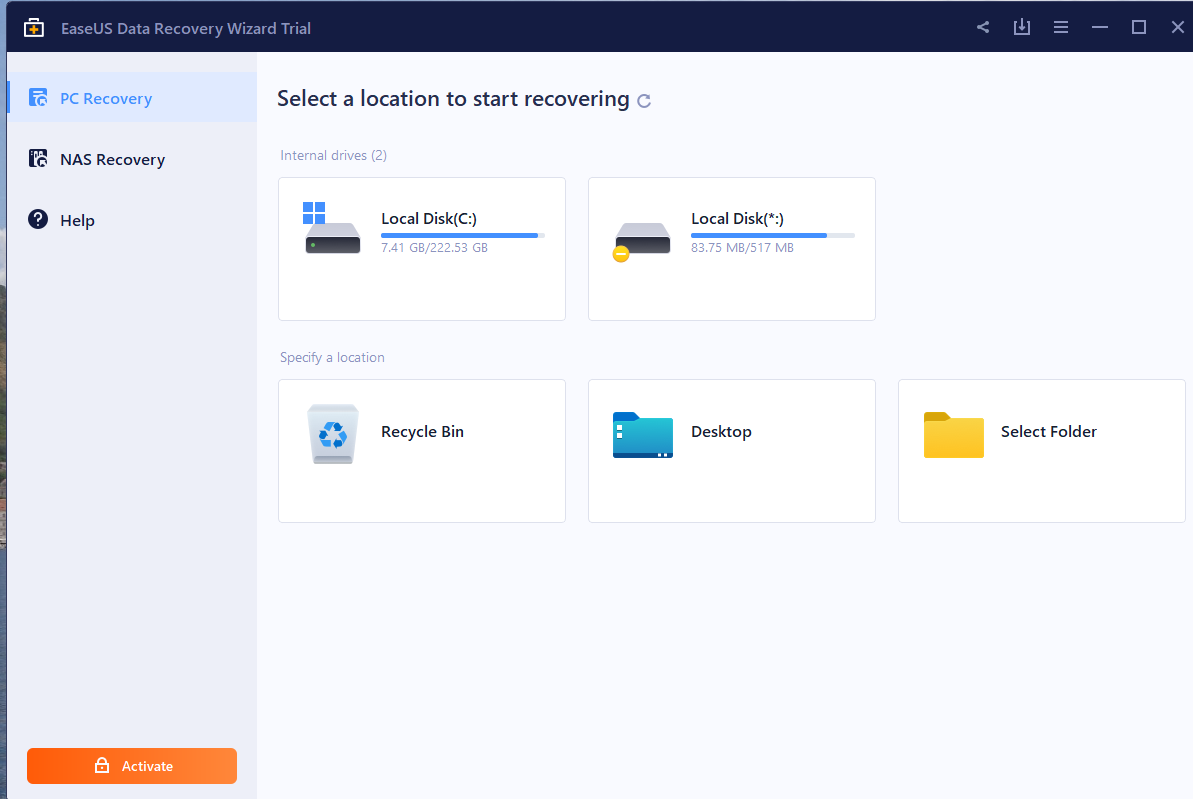Select the Local Disk(C:) label

[428, 218]
